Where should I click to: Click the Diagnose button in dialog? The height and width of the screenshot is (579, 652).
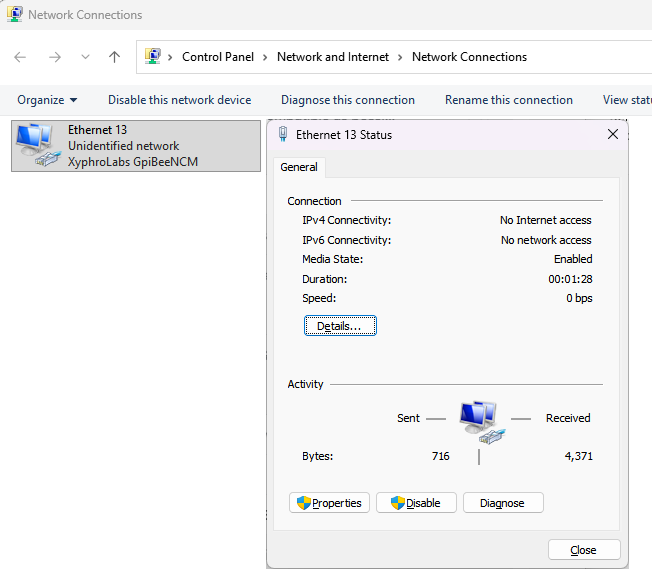503,503
